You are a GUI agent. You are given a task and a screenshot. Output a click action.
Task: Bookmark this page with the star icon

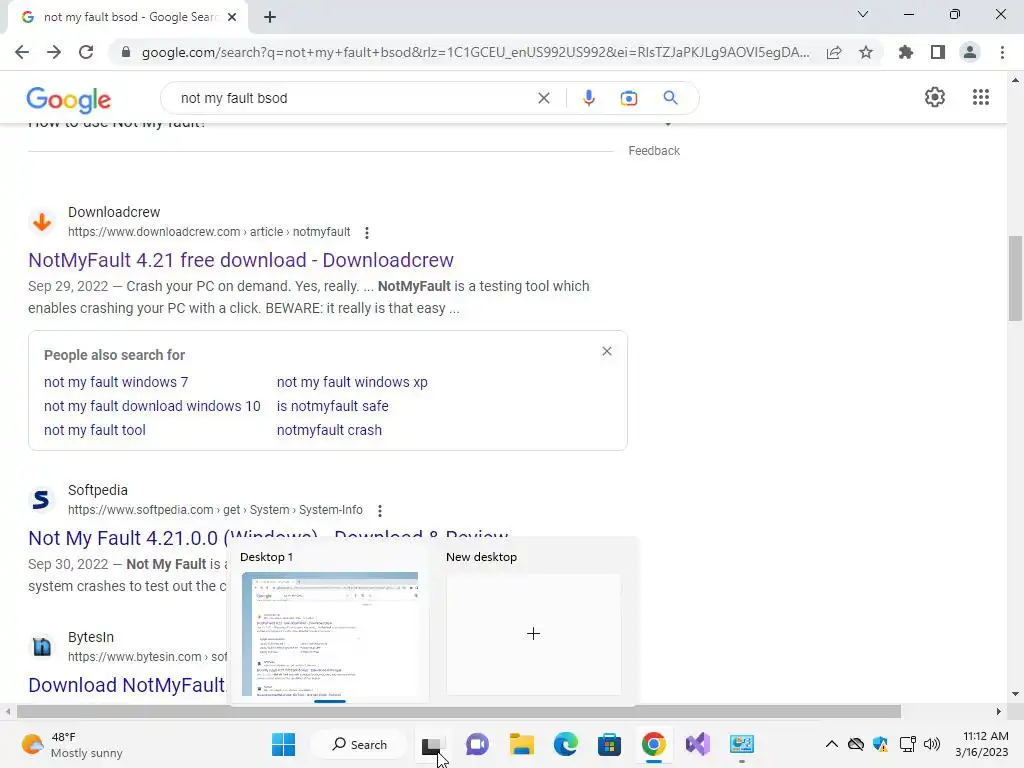click(x=866, y=52)
